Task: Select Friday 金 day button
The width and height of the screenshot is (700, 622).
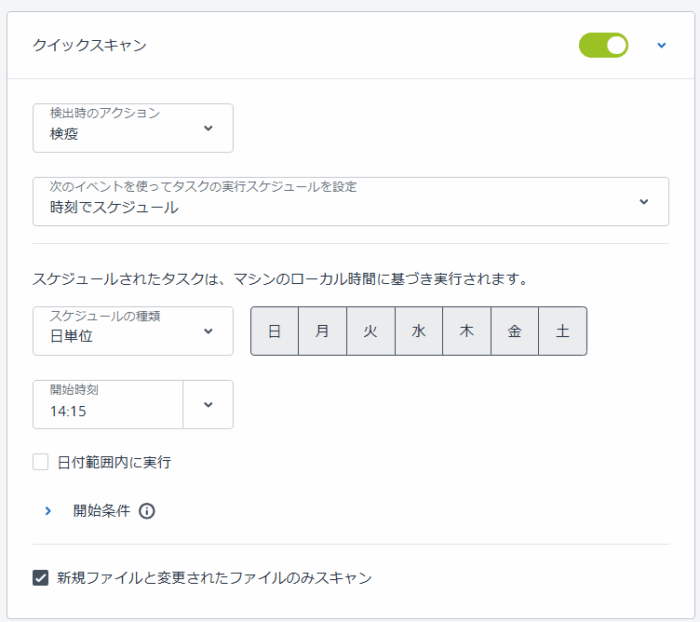Action: [514, 331]
